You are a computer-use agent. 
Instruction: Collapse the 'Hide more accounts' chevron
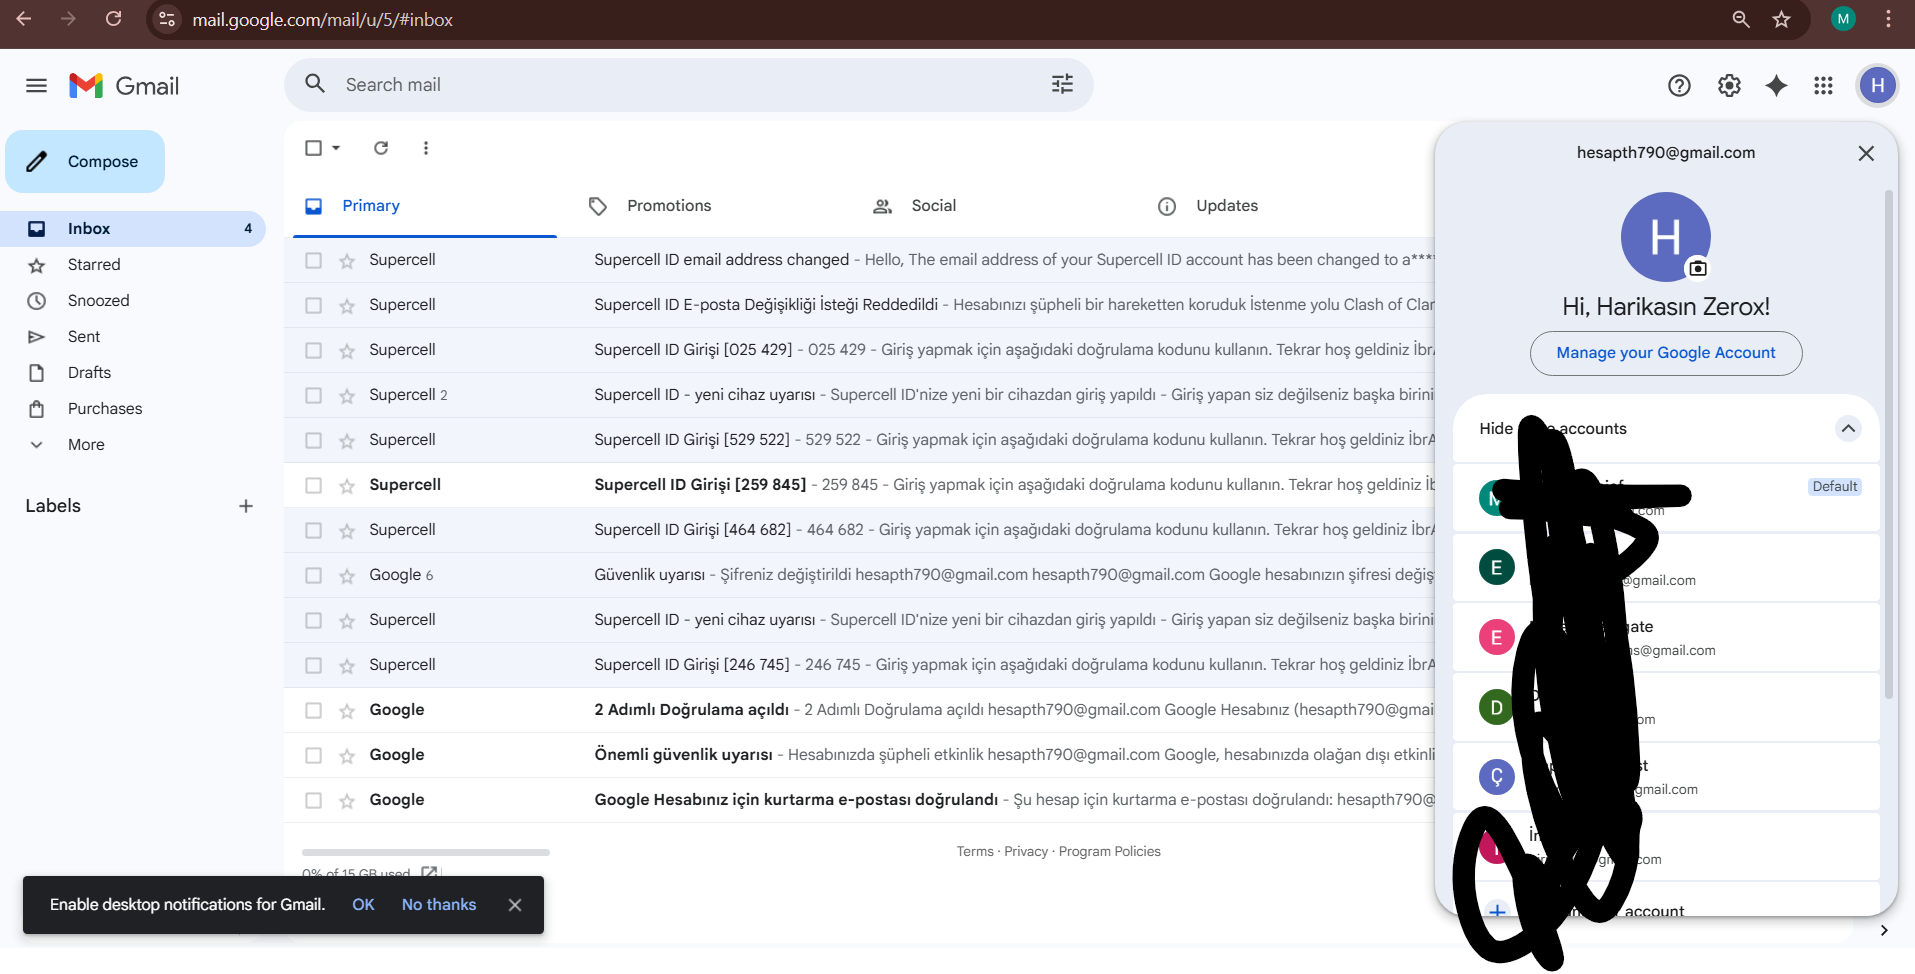[1848, 428]
